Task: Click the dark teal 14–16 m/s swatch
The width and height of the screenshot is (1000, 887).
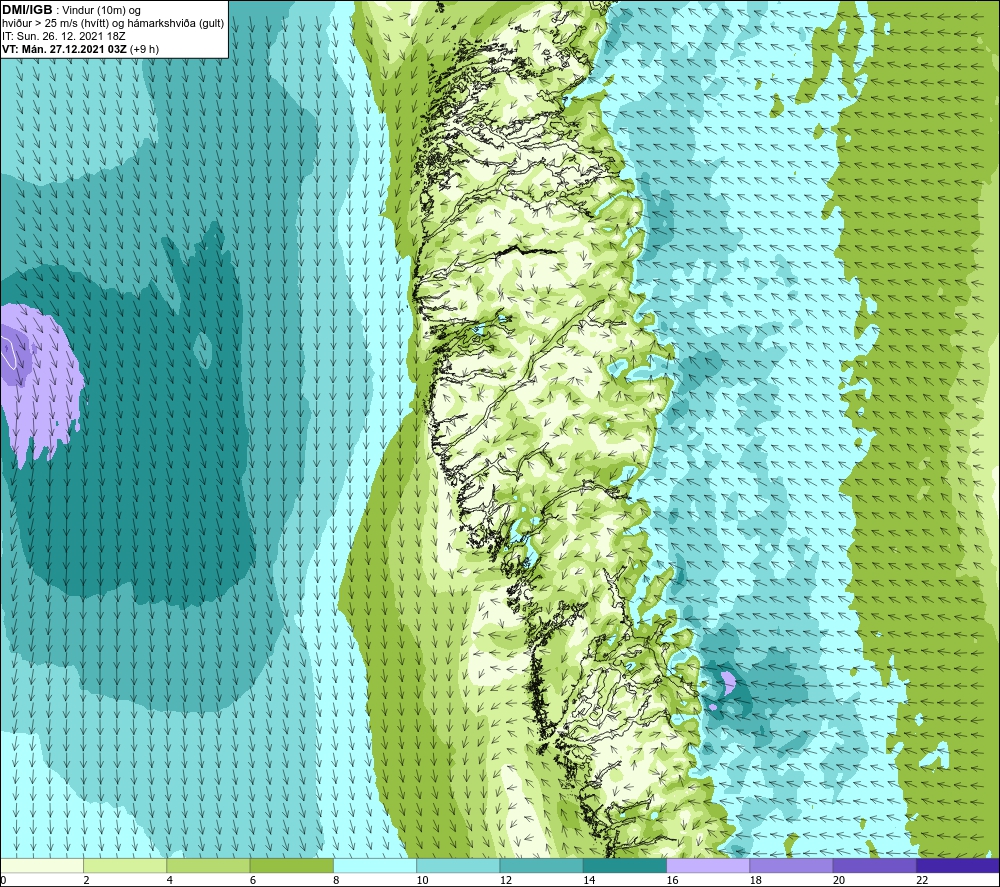Action: (x=624, y=865)
